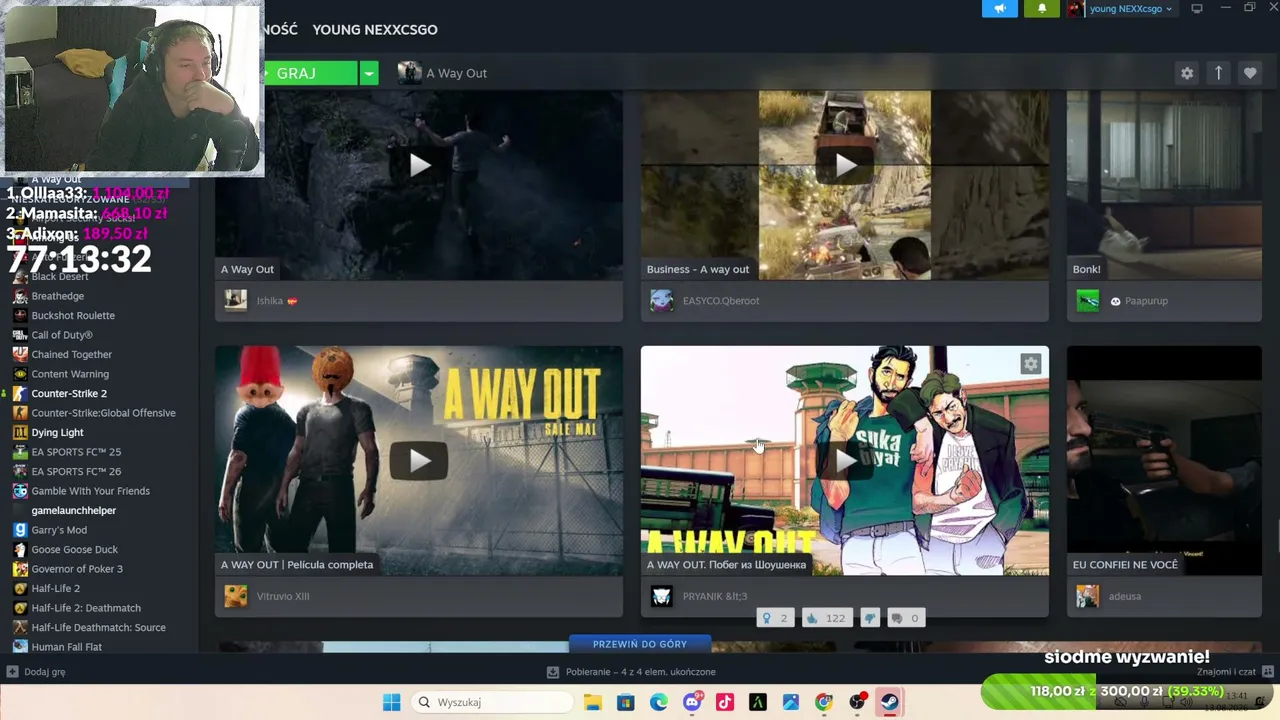Click Dodaj grę at the bottom left
The height and width of the screenshot is (720, 1280).
37,672
